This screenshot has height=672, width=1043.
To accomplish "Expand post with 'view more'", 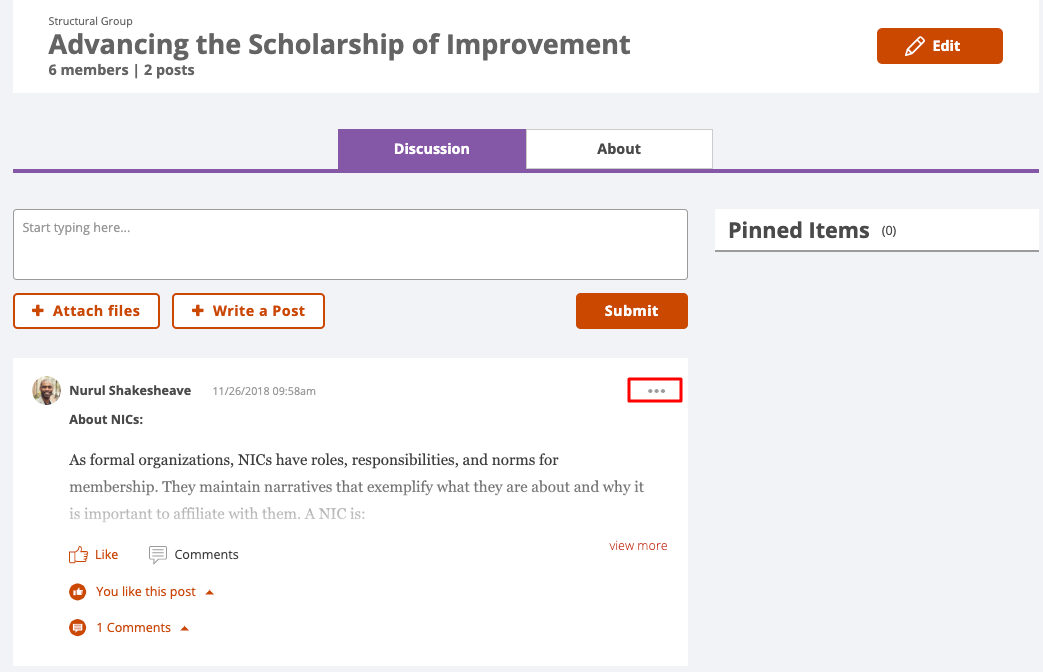I will tap(638, 546).
